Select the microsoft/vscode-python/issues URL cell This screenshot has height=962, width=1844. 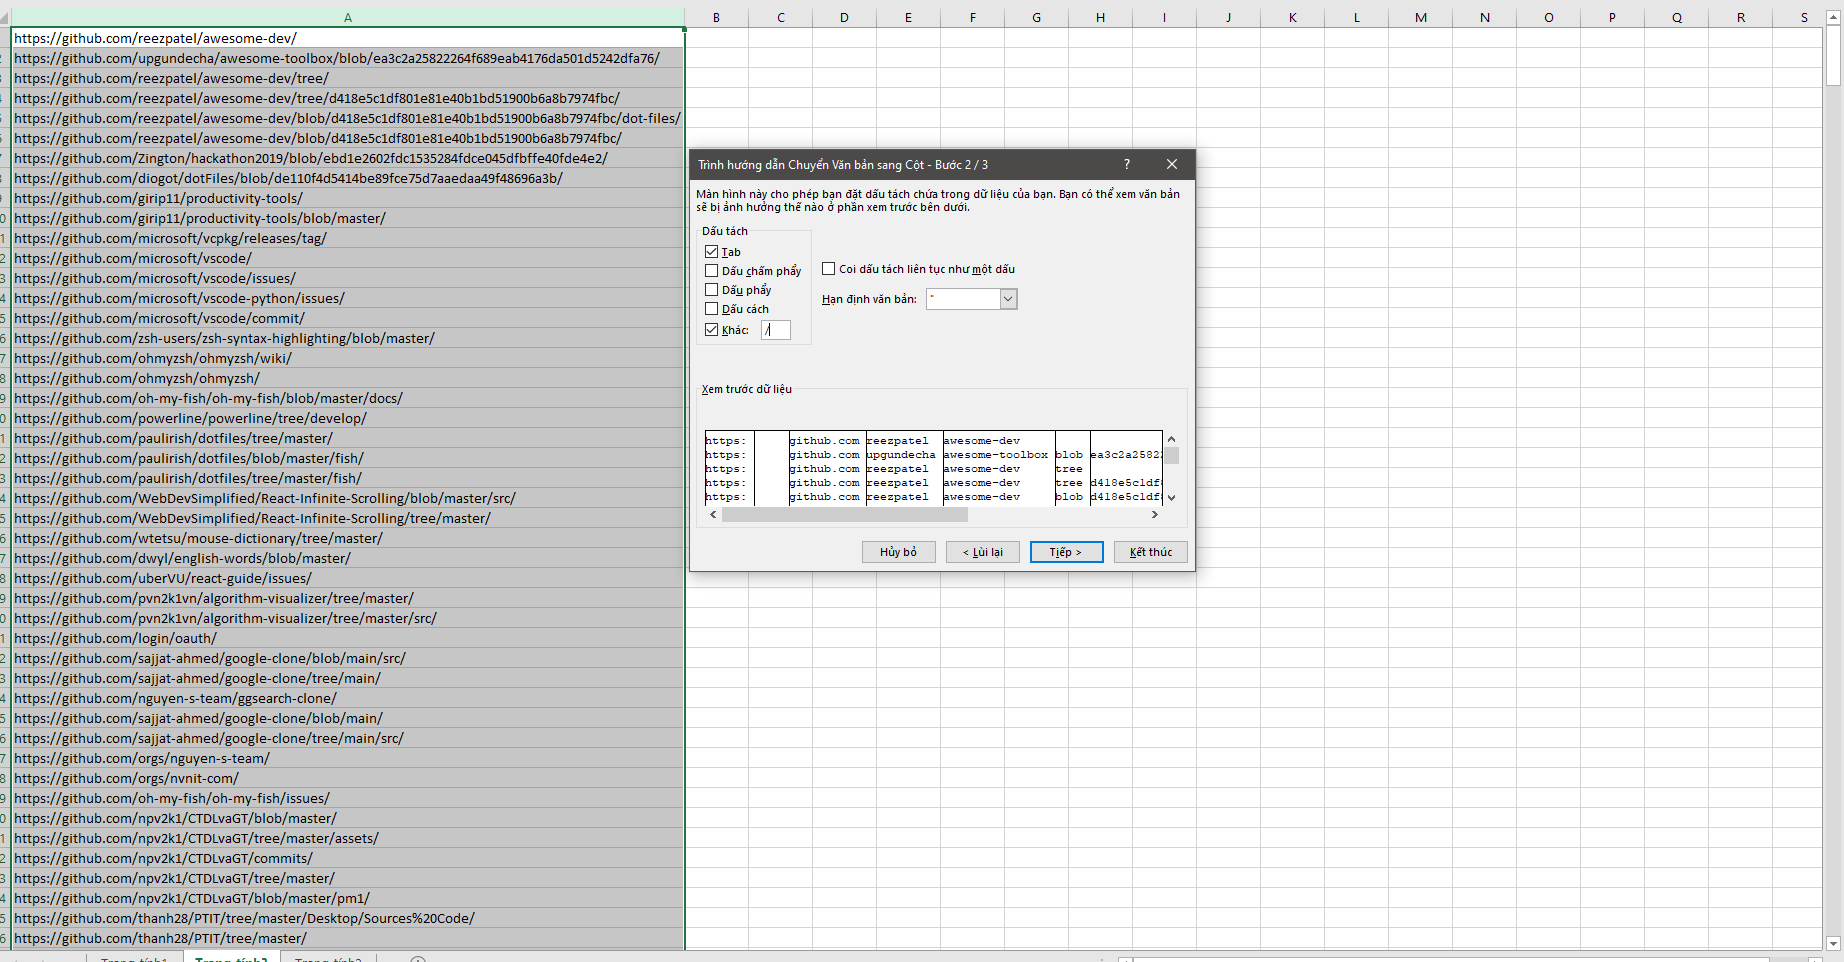(348, 298)
